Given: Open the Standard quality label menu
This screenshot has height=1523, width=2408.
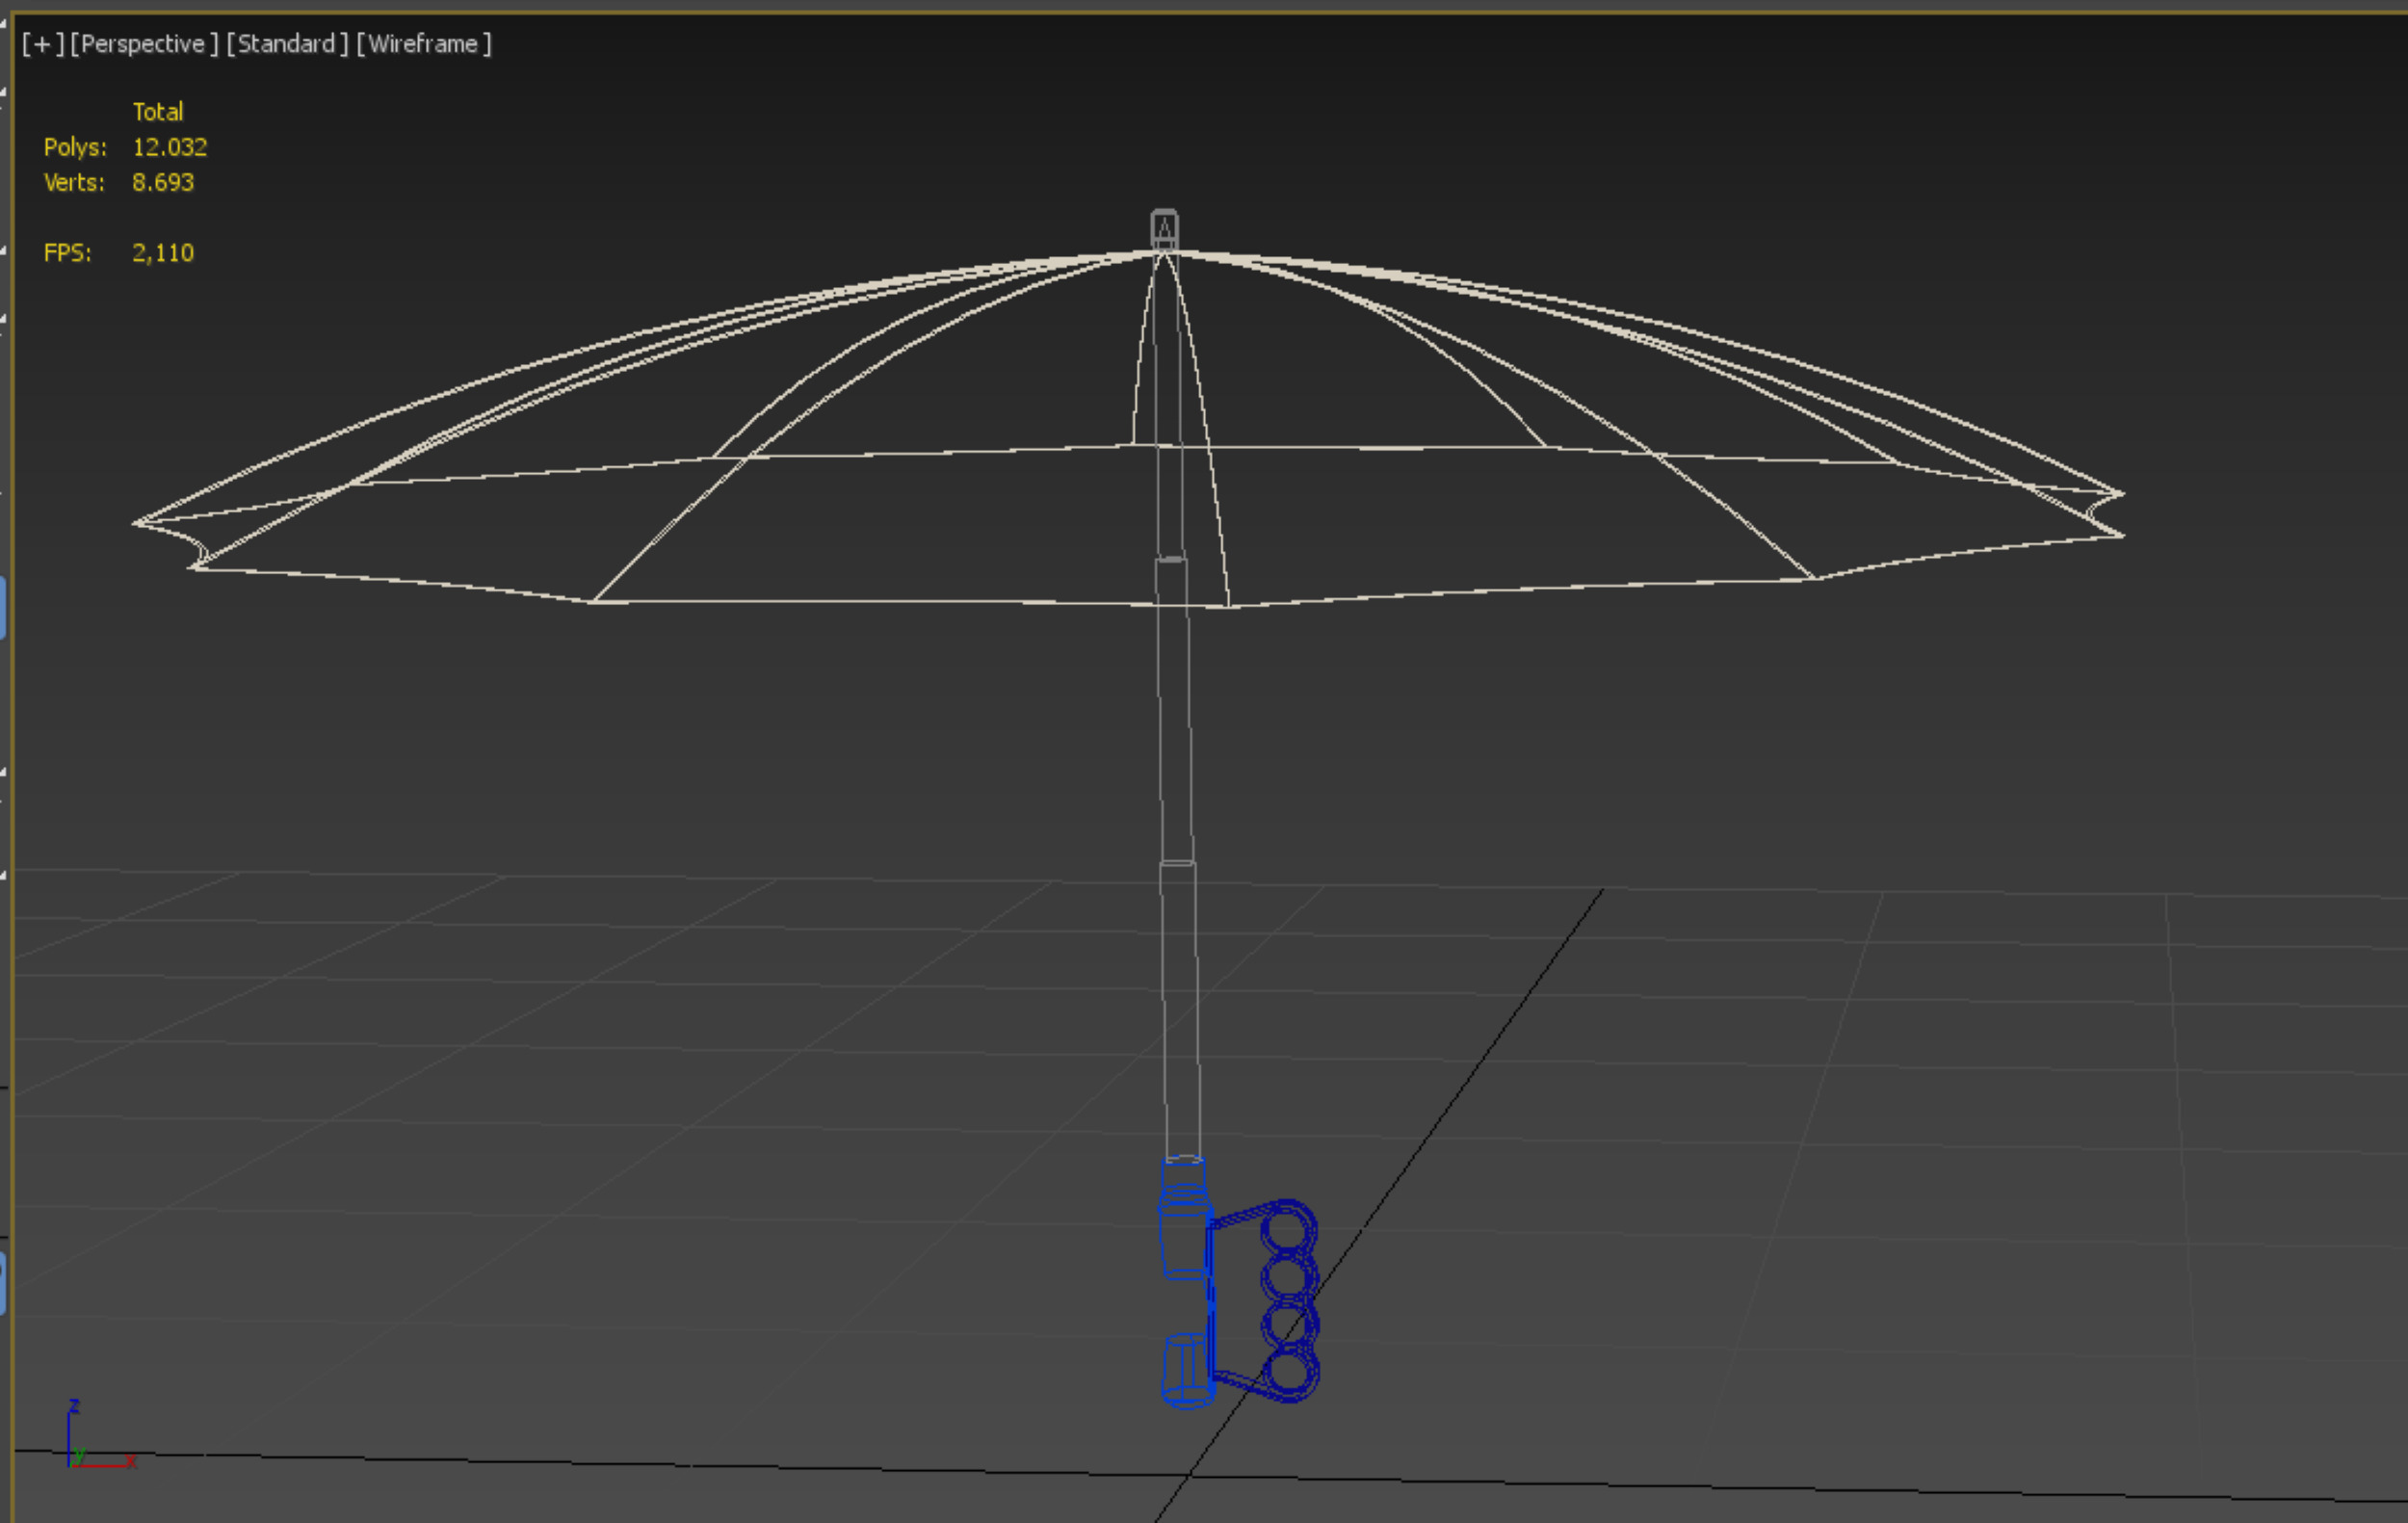Looking at the screenshot, I should tap(287, 44).
